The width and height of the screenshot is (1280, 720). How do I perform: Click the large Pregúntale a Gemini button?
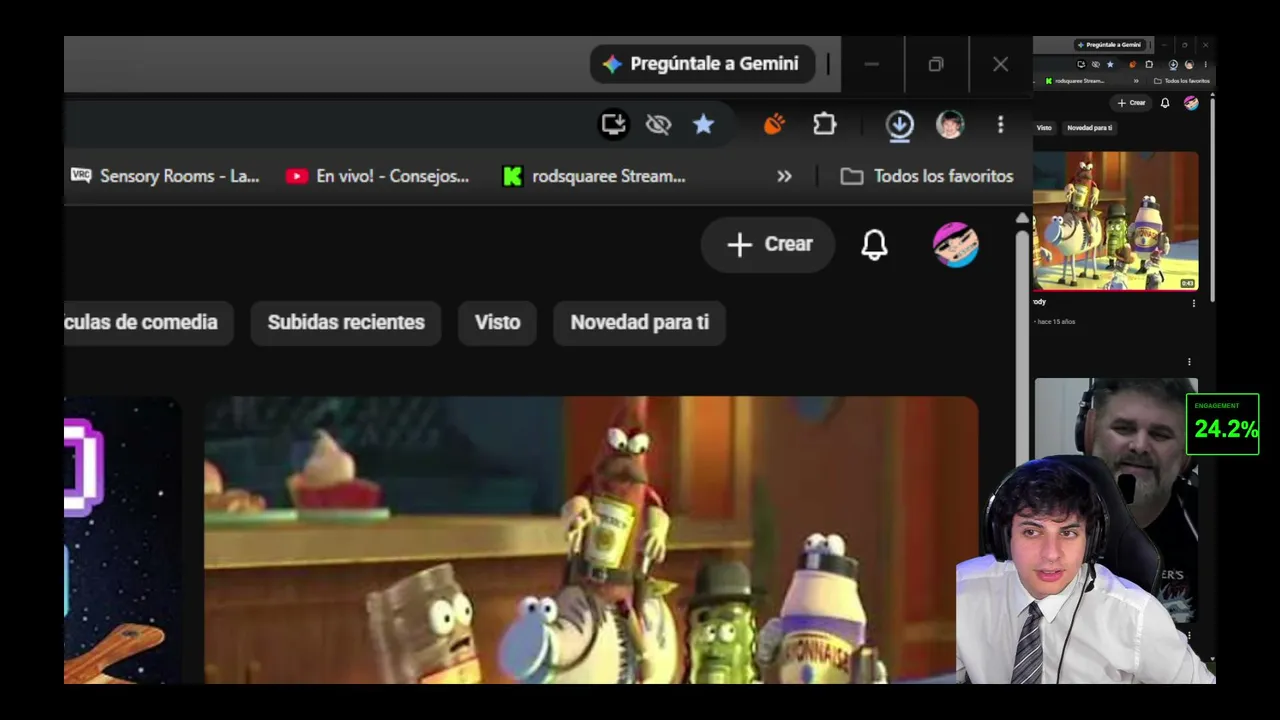coord(703,64)
